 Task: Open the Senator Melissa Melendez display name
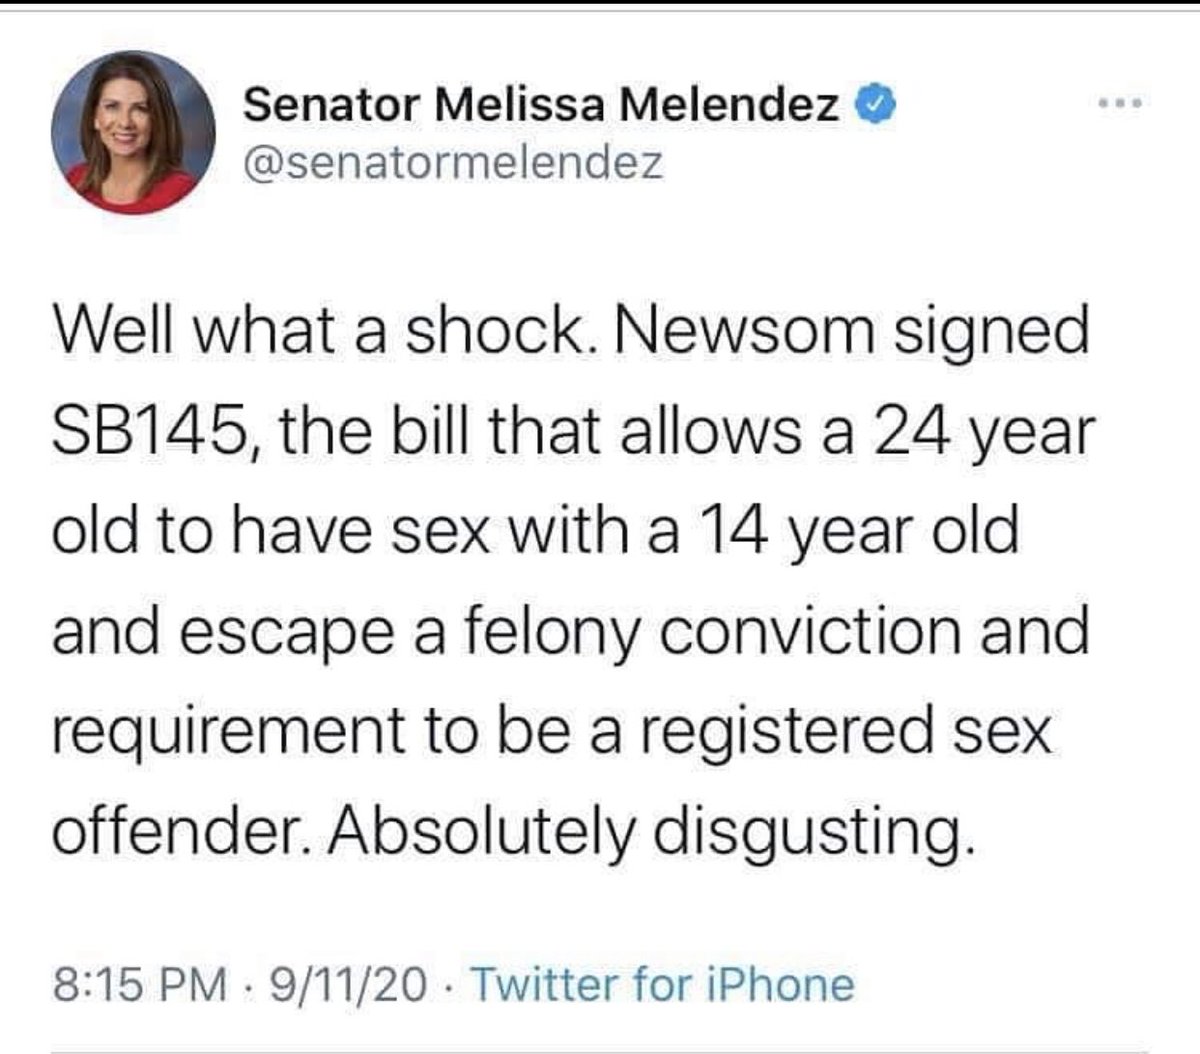point(542,104)
